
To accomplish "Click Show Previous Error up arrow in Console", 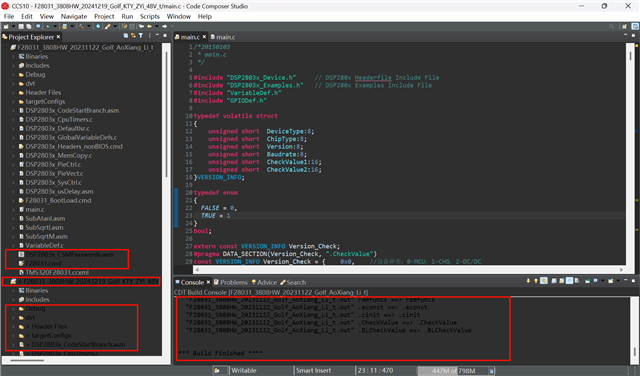I will click(x=536, y=281).
